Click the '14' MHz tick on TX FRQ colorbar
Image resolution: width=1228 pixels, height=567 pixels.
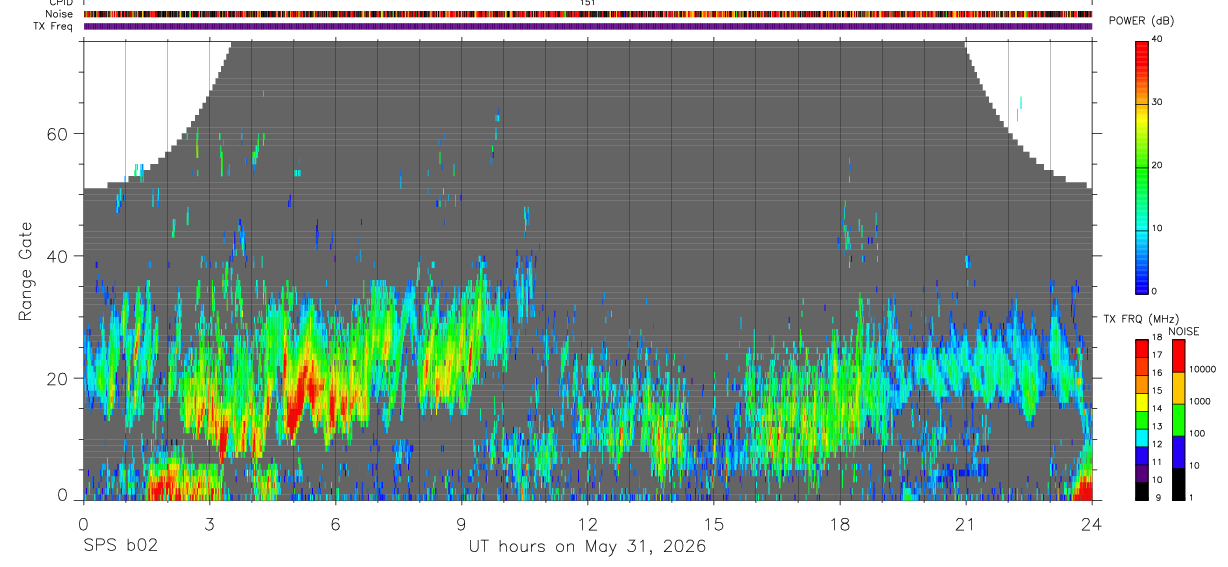(1157, 408)
